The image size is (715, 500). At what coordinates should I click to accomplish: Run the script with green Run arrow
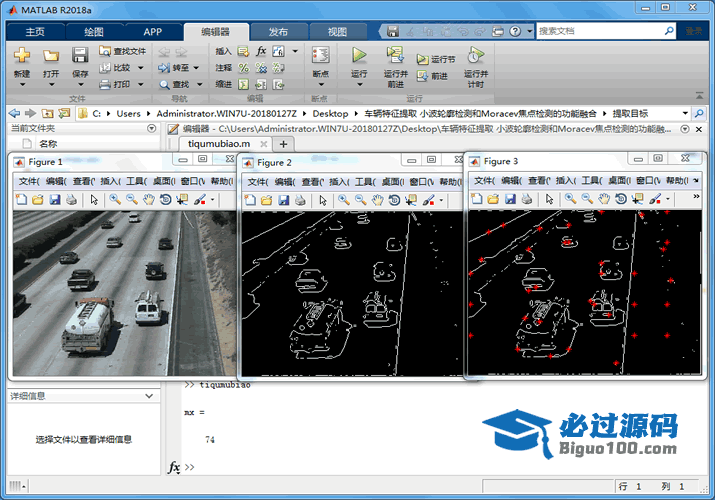359,55
